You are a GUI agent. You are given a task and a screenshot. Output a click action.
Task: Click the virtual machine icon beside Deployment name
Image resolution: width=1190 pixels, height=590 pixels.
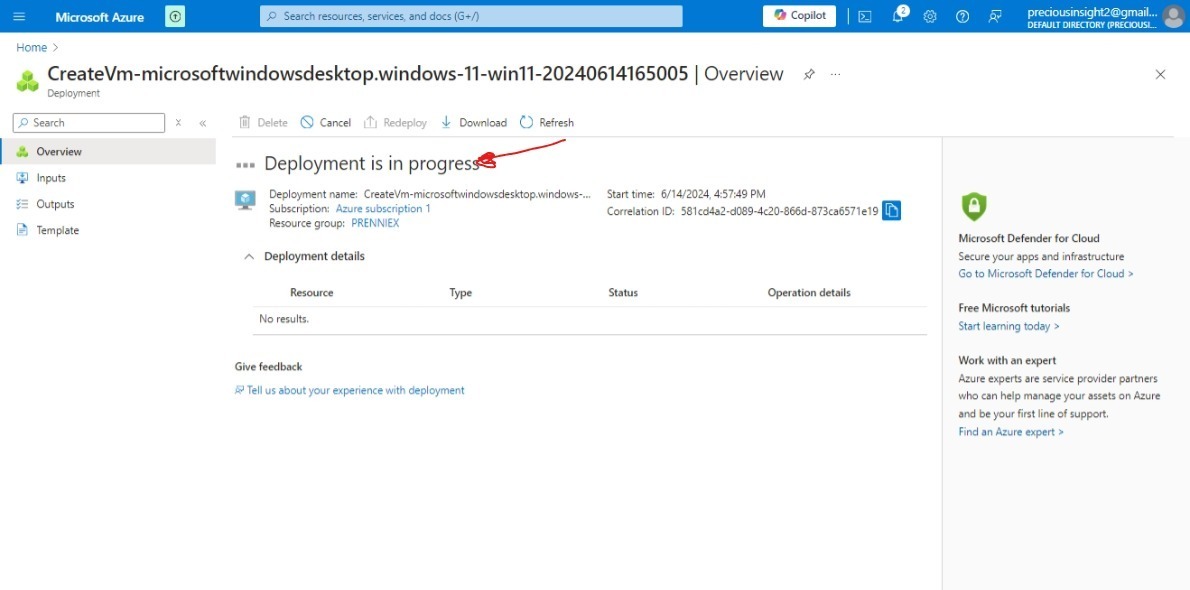point(245,200)
